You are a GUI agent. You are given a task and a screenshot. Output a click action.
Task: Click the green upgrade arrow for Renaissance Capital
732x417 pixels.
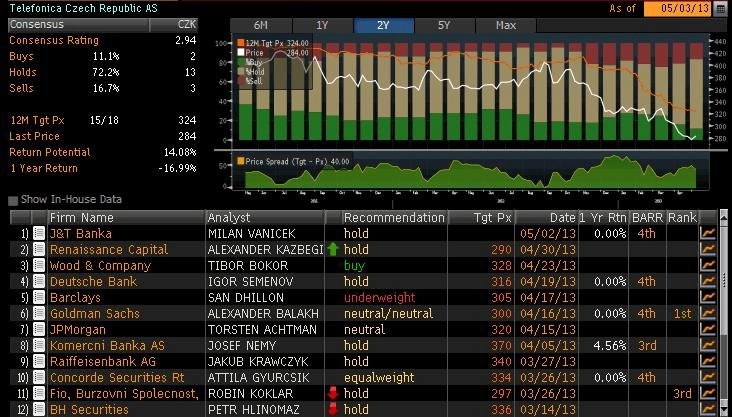pos(332,249)
